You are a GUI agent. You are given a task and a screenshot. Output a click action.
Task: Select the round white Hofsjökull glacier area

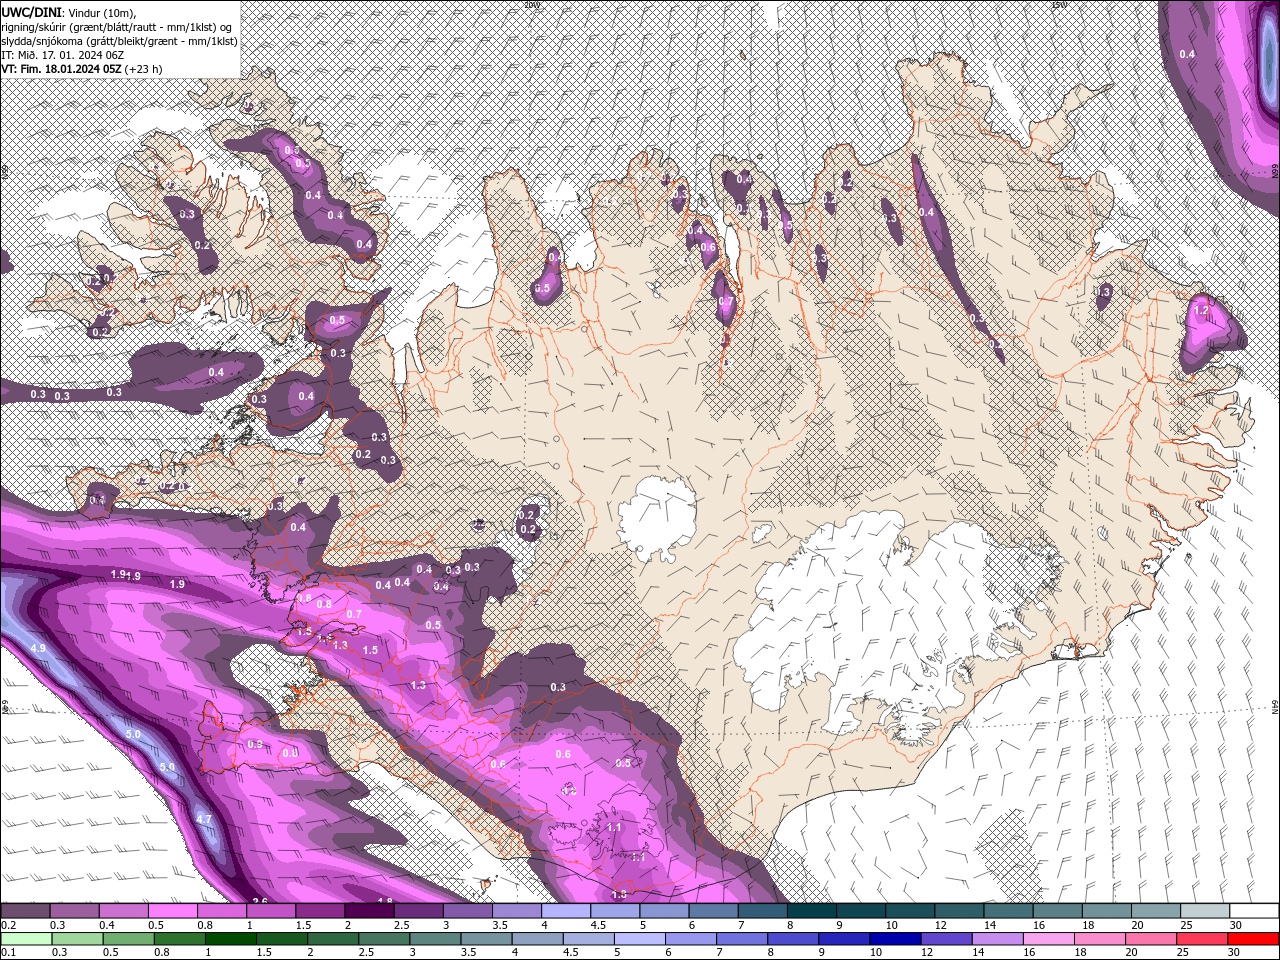[657, 518]
